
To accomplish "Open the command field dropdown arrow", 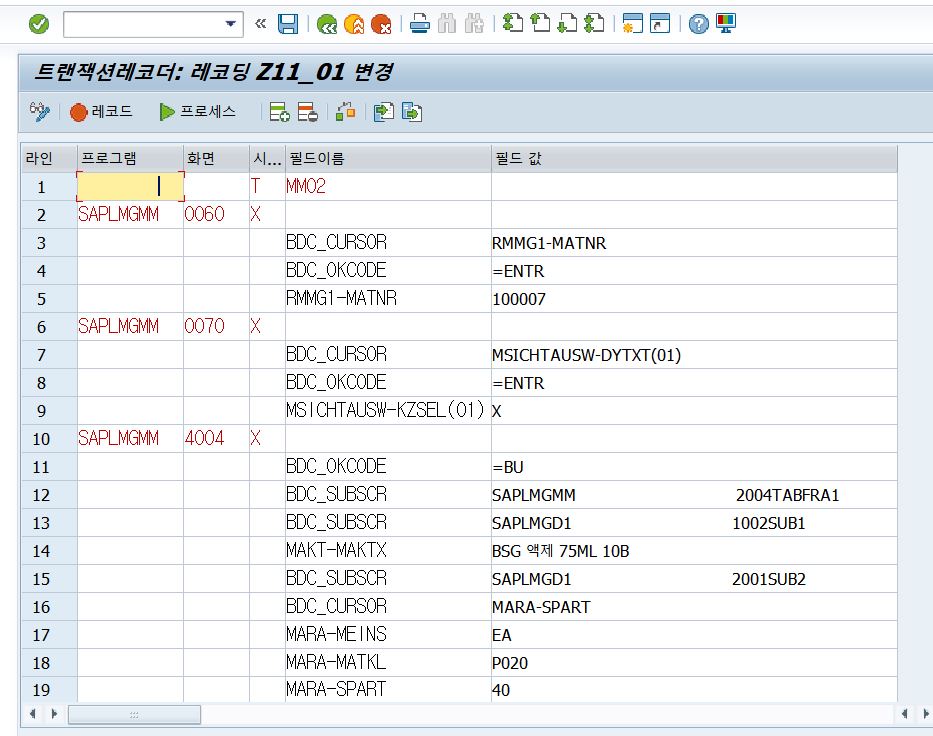I will (231, 23).
